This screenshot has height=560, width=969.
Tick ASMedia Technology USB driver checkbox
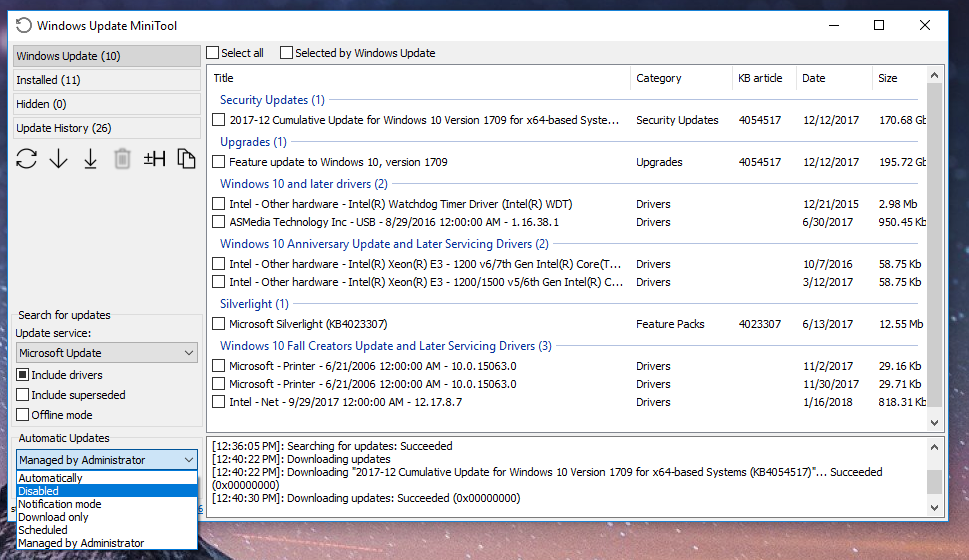[x=218, y=222]
